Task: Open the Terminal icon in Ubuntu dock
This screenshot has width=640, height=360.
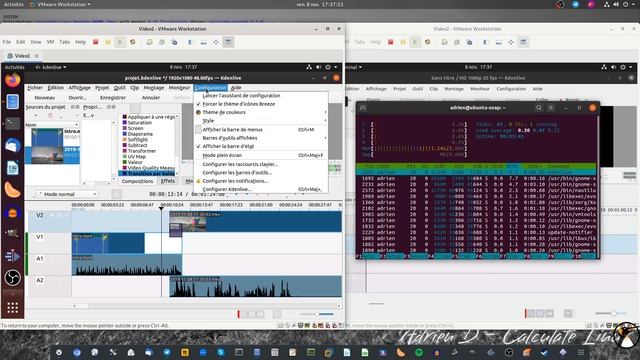Action: point(13,123)
